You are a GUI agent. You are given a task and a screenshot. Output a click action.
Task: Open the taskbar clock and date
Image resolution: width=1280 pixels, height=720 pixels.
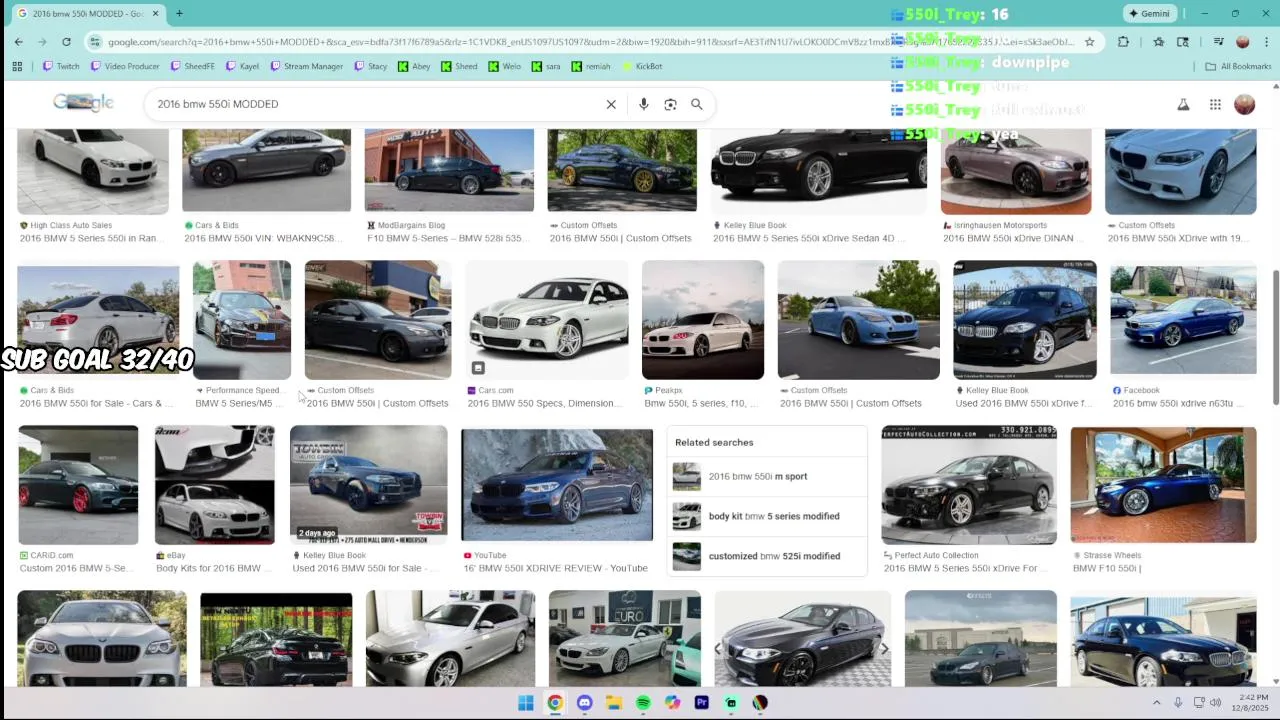(x=1249, y=703)
